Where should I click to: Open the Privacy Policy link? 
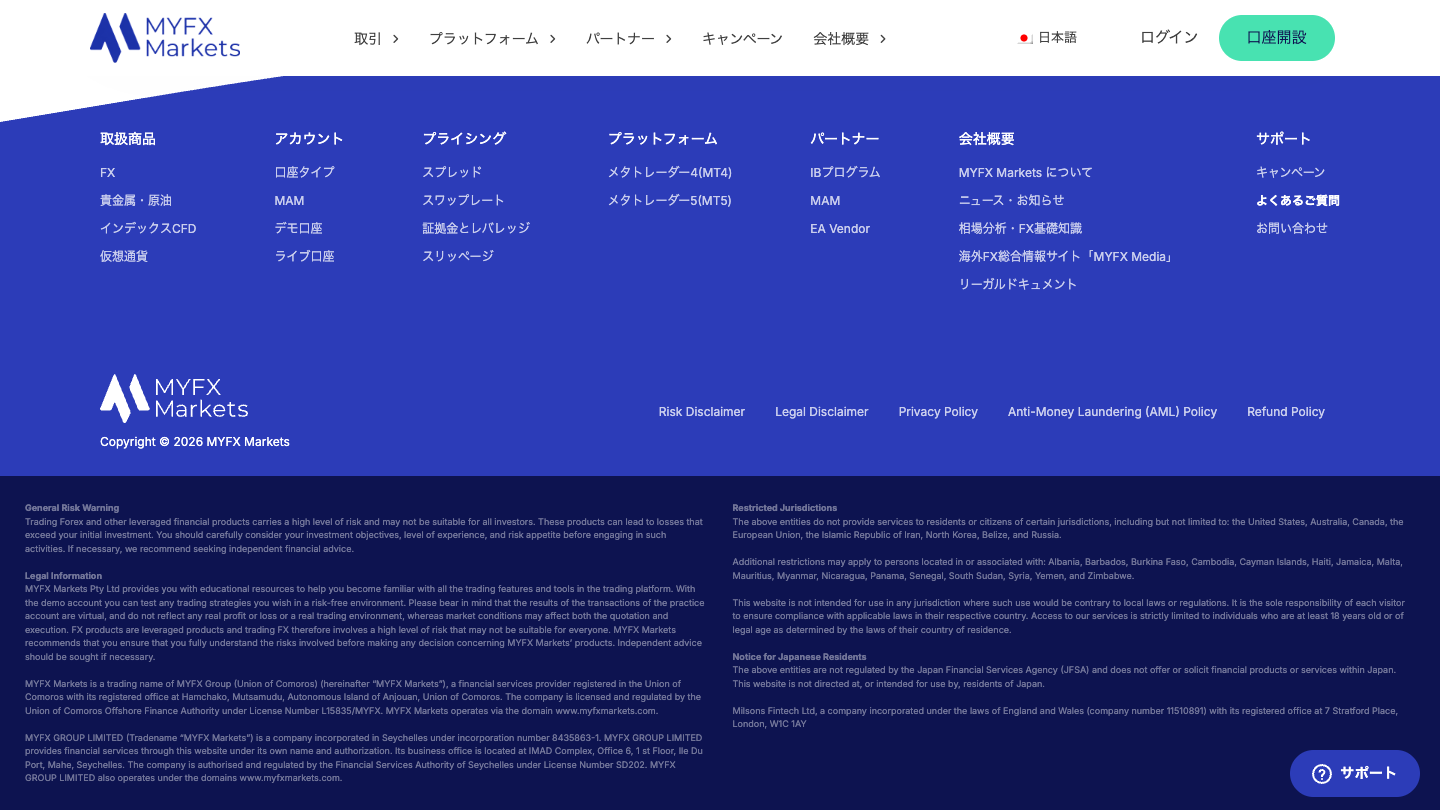coord(938,412)
